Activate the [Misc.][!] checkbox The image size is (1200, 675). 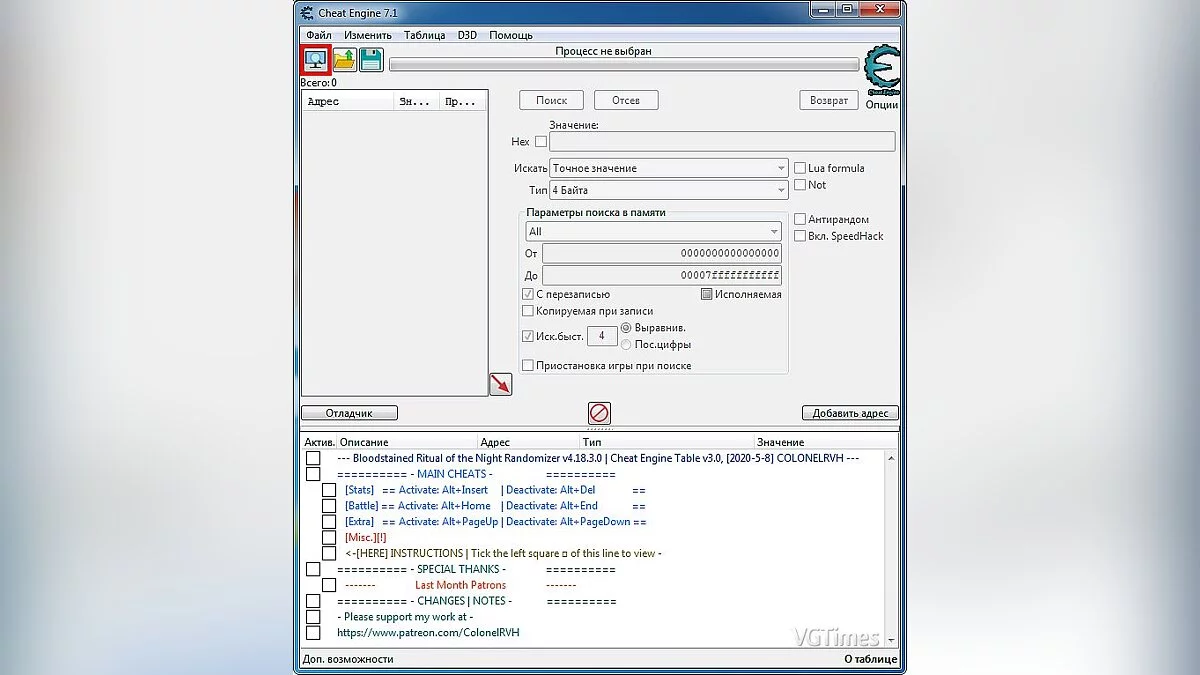coord(329,537)
